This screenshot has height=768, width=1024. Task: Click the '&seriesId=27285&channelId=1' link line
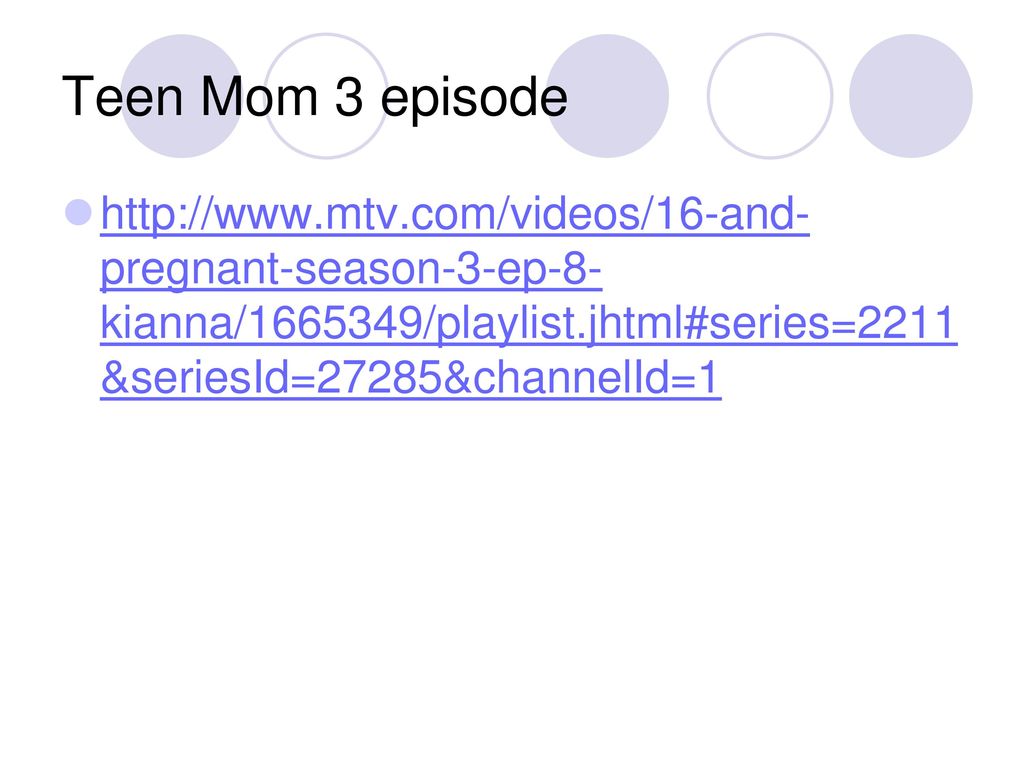click(x=411, y=378)
